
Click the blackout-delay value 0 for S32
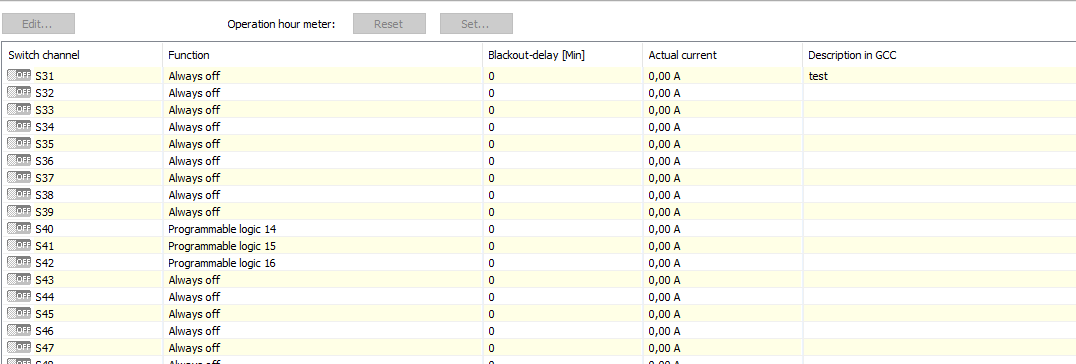[491, 93]
